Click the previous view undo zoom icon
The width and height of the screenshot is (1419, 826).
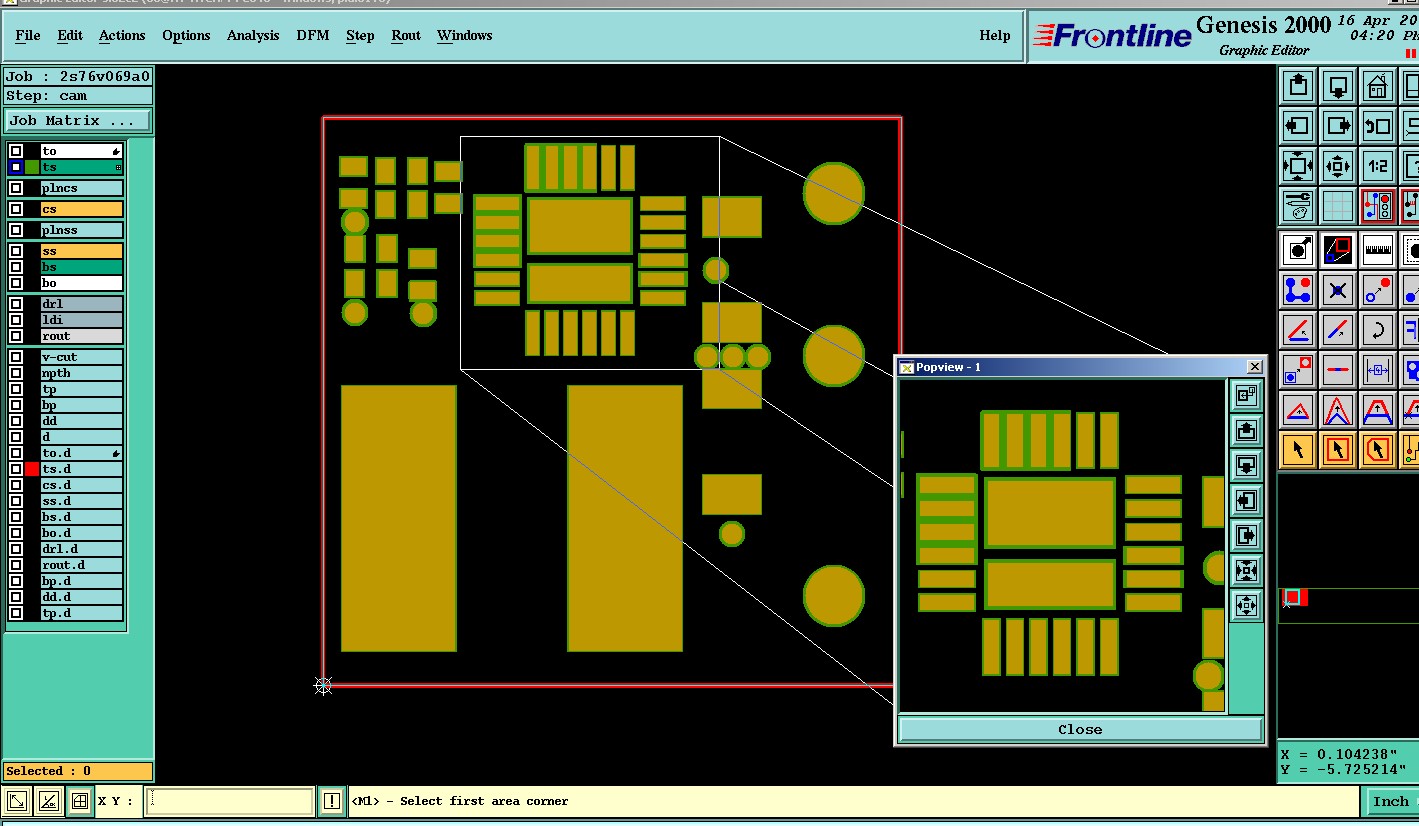coord(1378,126)
